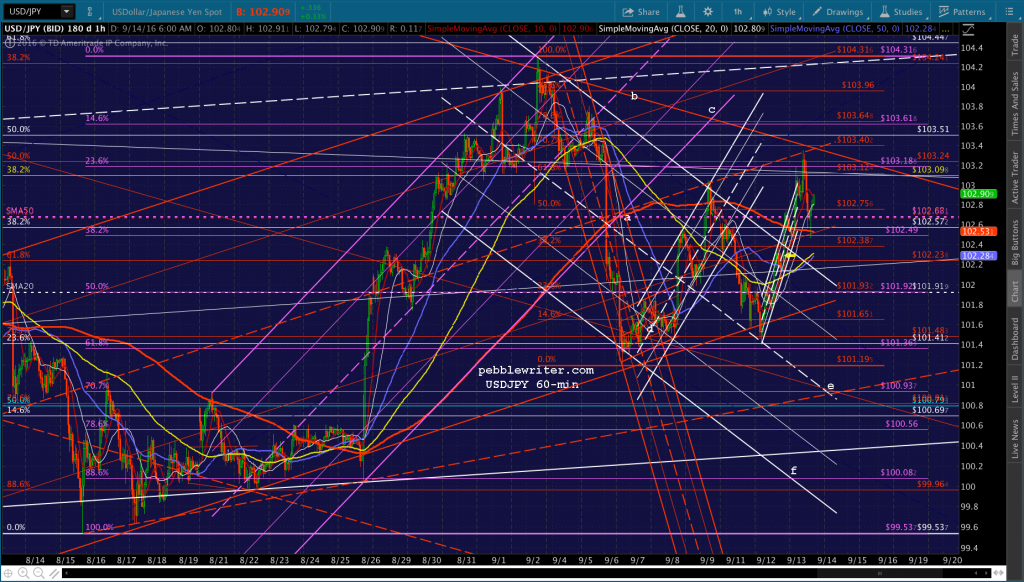Click the scrollbar left arrow

tap(66, 573)
